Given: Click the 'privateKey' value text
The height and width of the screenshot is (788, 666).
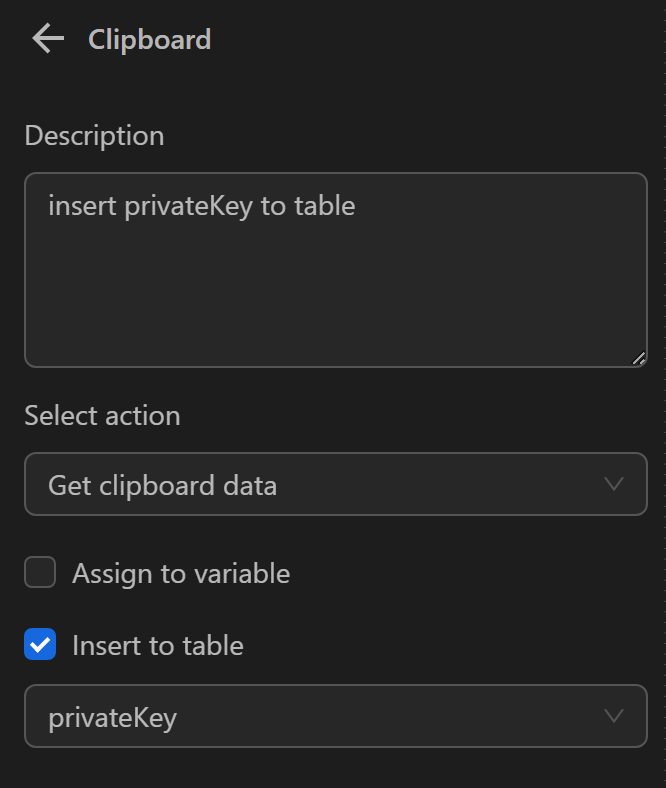Looking at the screenshot, I should coord(112,717).
